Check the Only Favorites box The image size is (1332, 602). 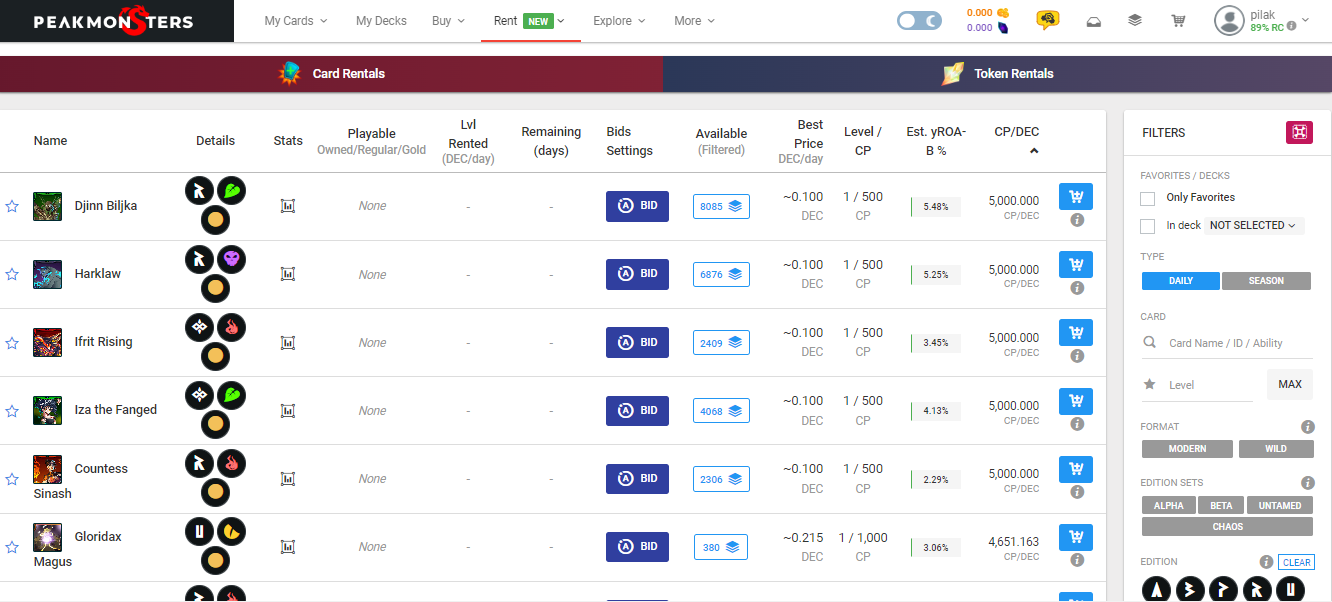1148,198
